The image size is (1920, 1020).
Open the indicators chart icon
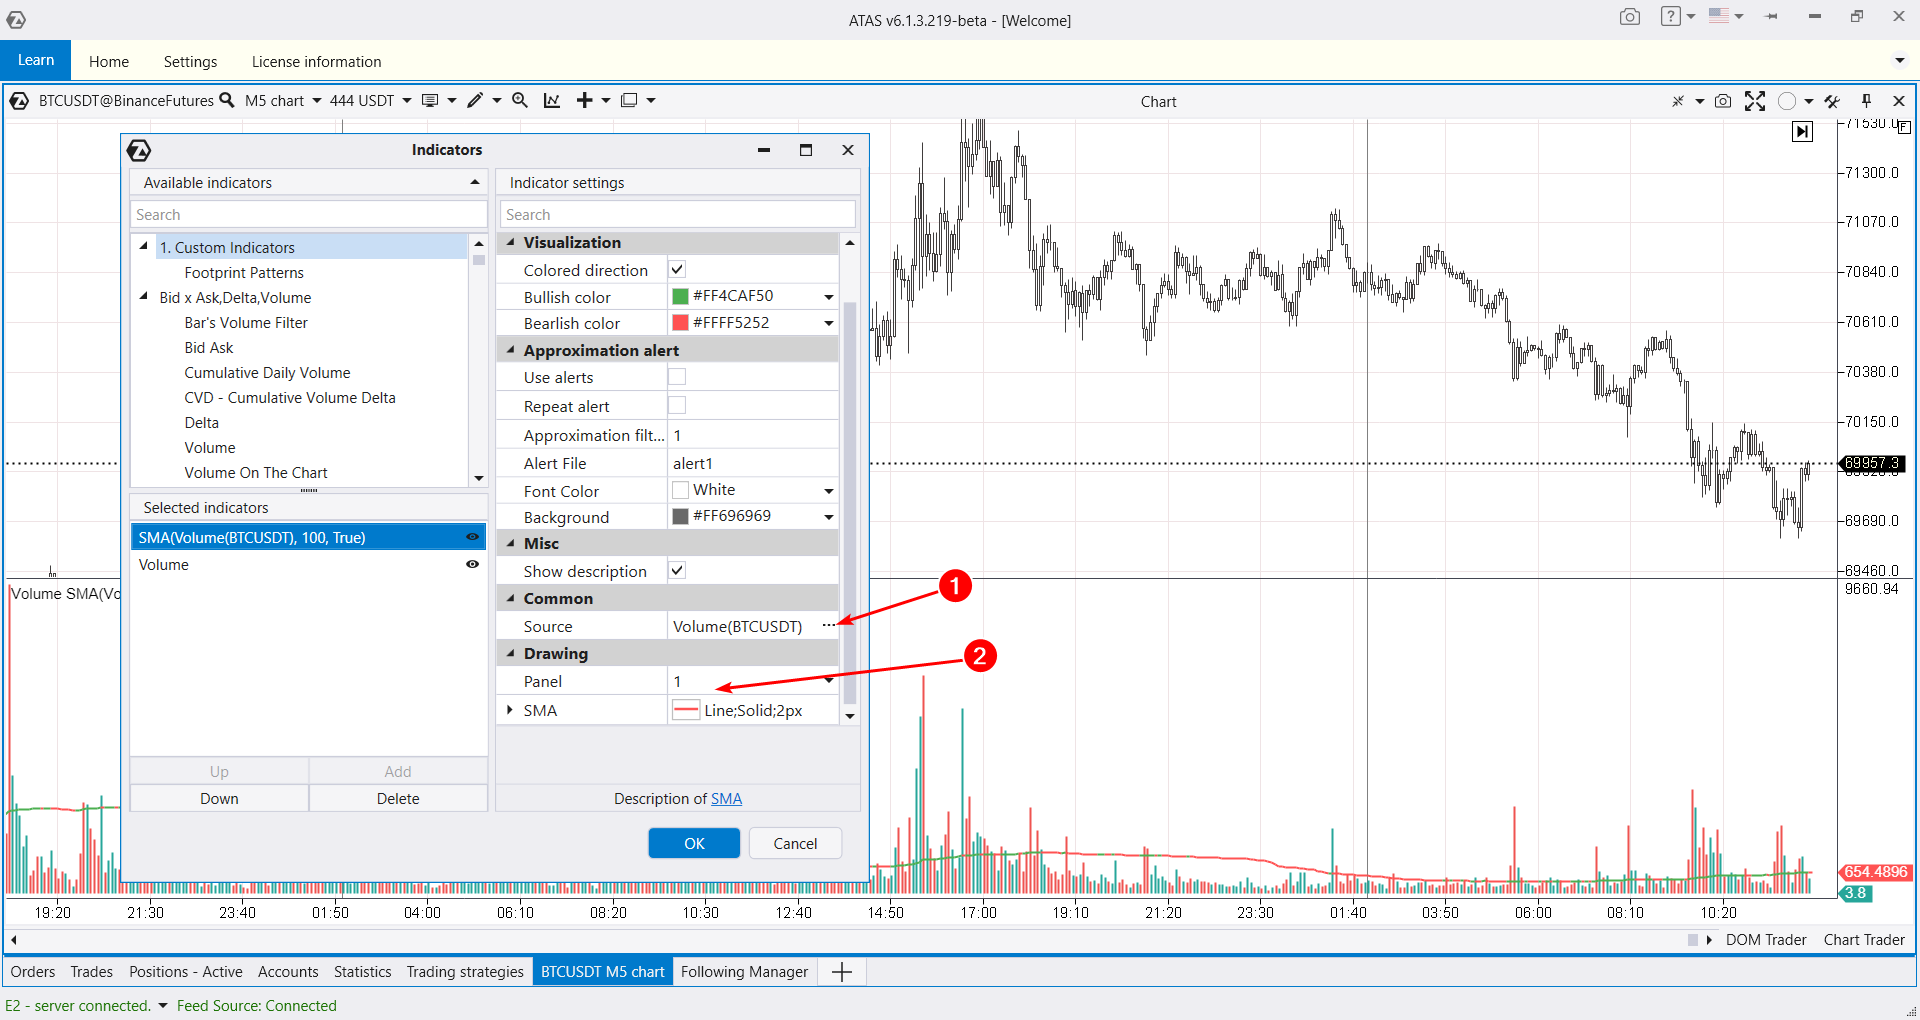point(552,100)
